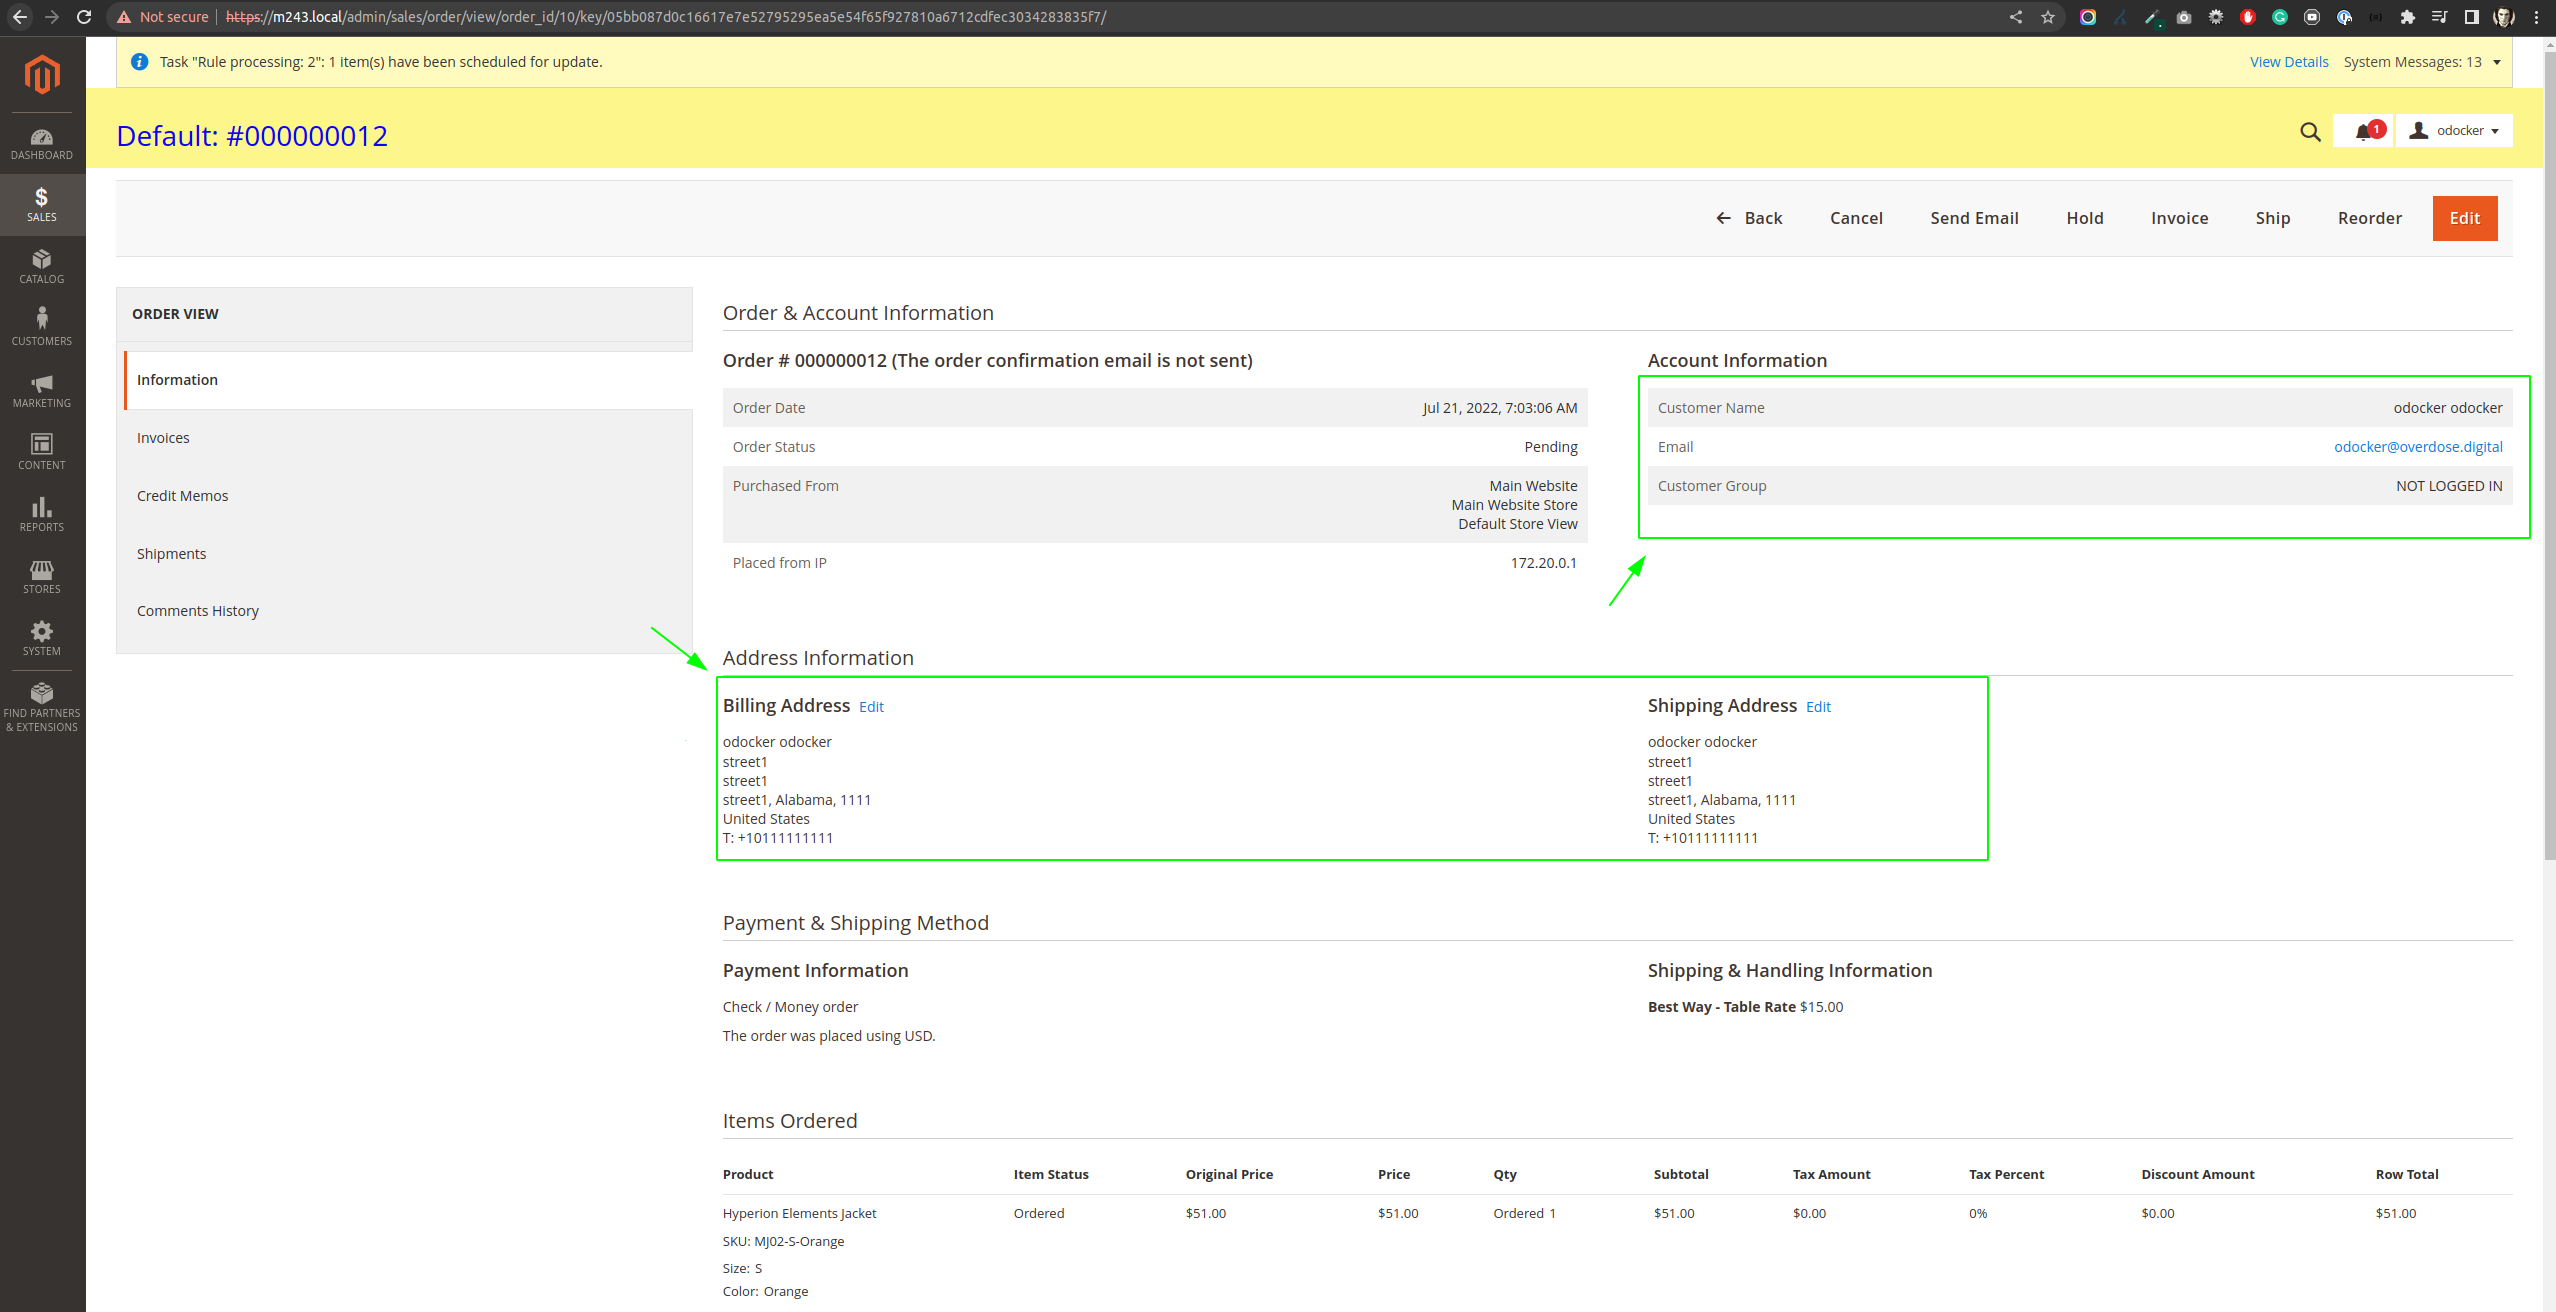Open the notifications bell icon
2556x1312 pixels.
click(2364, 132)
